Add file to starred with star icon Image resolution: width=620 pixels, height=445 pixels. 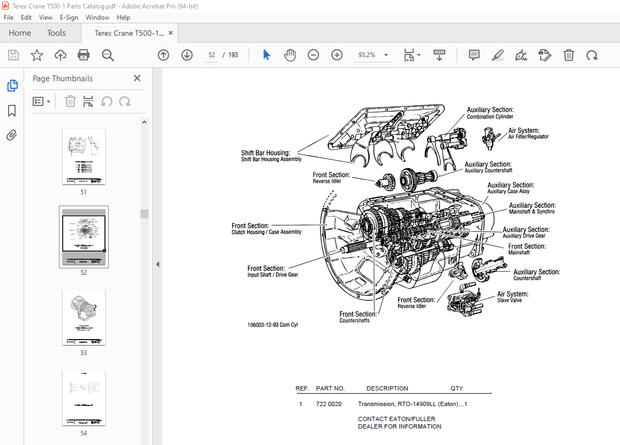coord(37,55)
